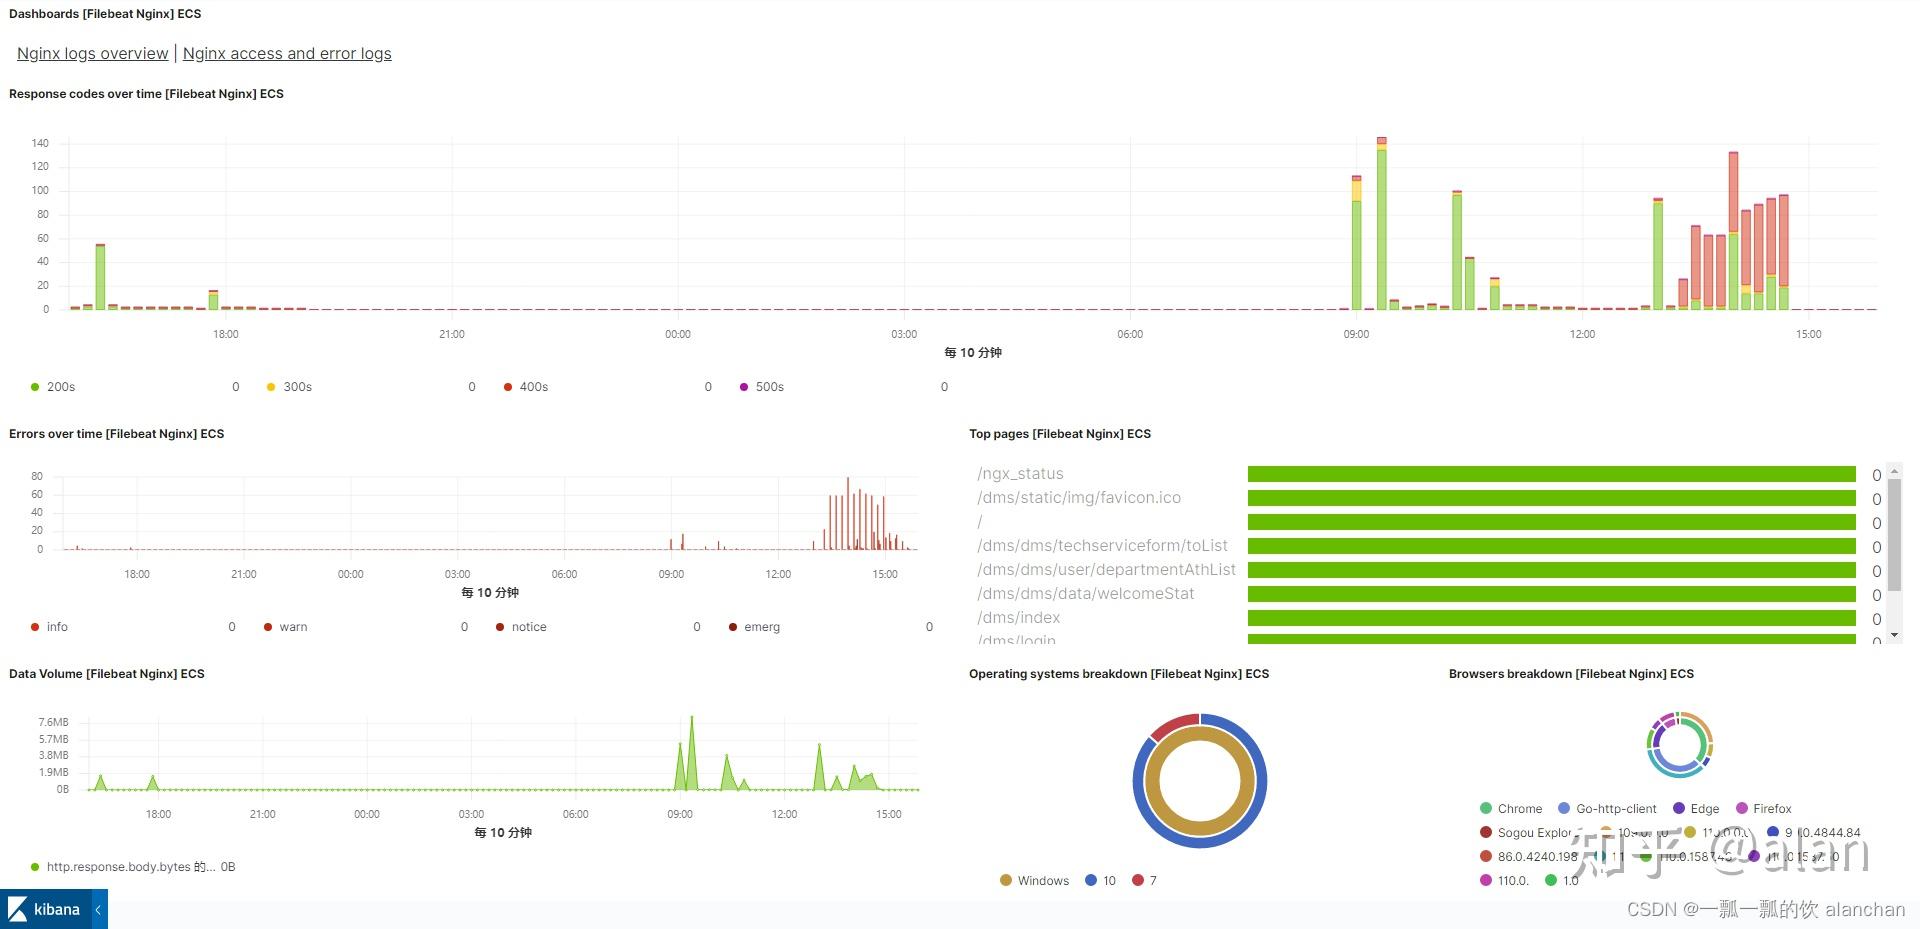Click the "Dashboards [Filebeat Nginx] ECS" heading
Image resolution: width=1920 pixels, height=929 pixels.
104,13
